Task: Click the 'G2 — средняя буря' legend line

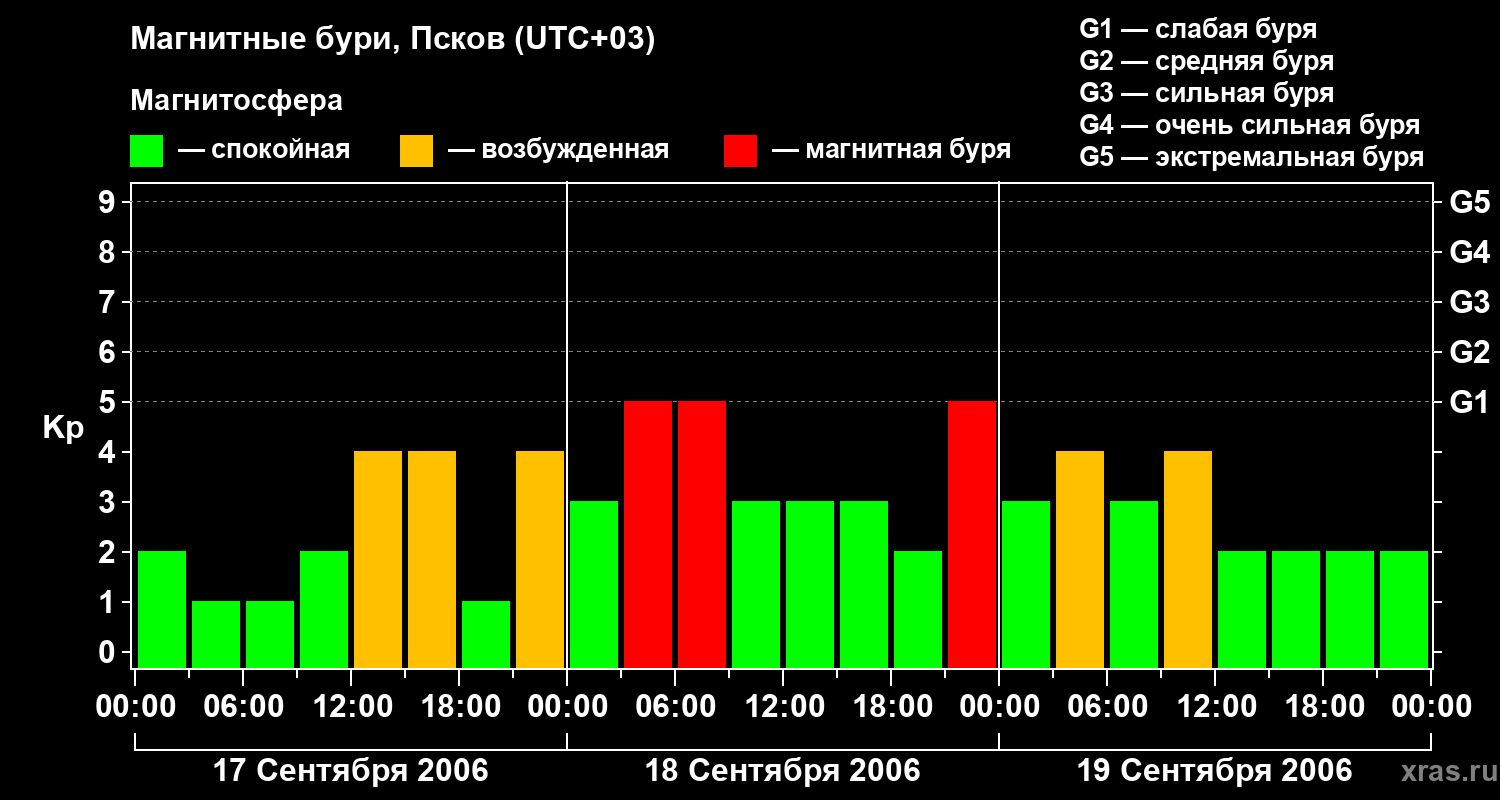Action: [1206, 61]
